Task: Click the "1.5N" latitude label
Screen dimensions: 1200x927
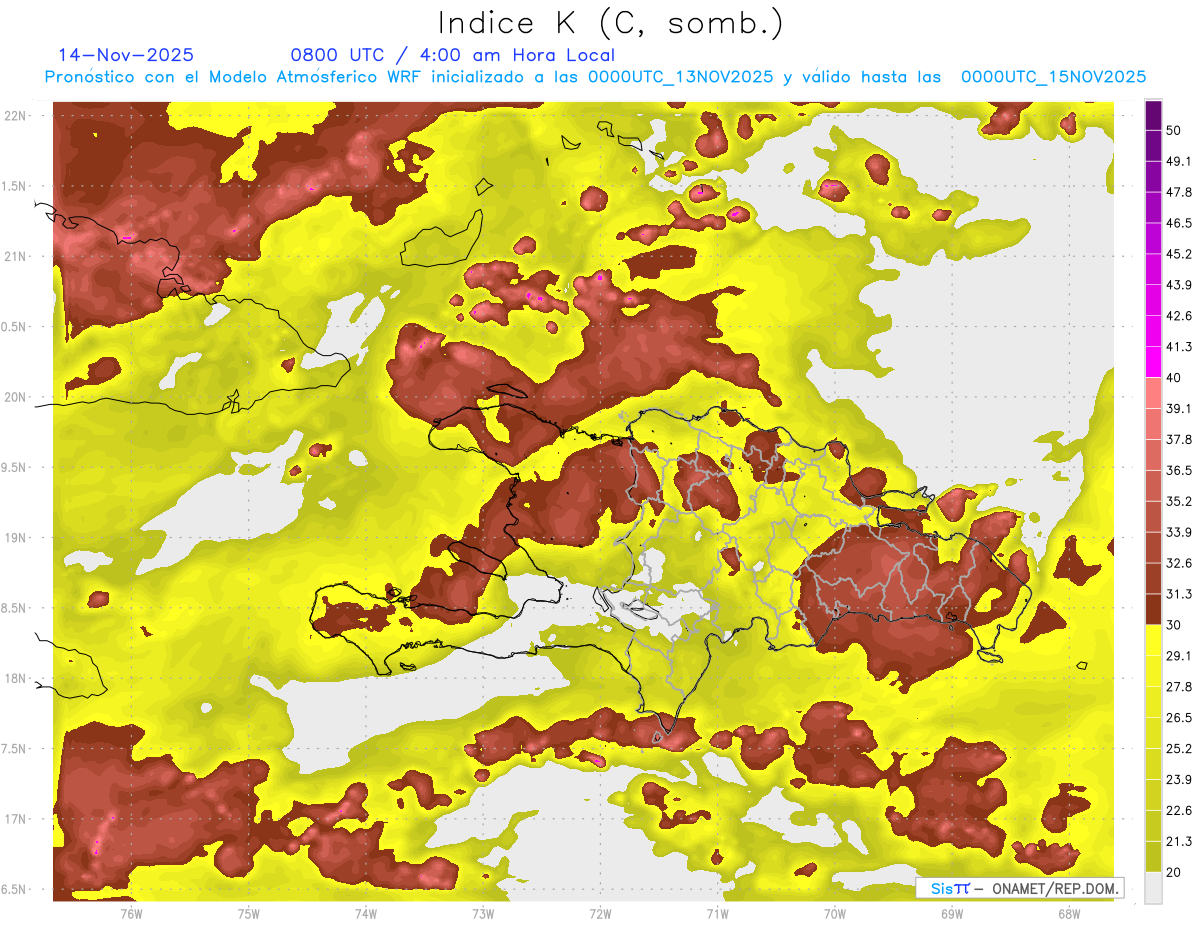Action: [13, 186]
